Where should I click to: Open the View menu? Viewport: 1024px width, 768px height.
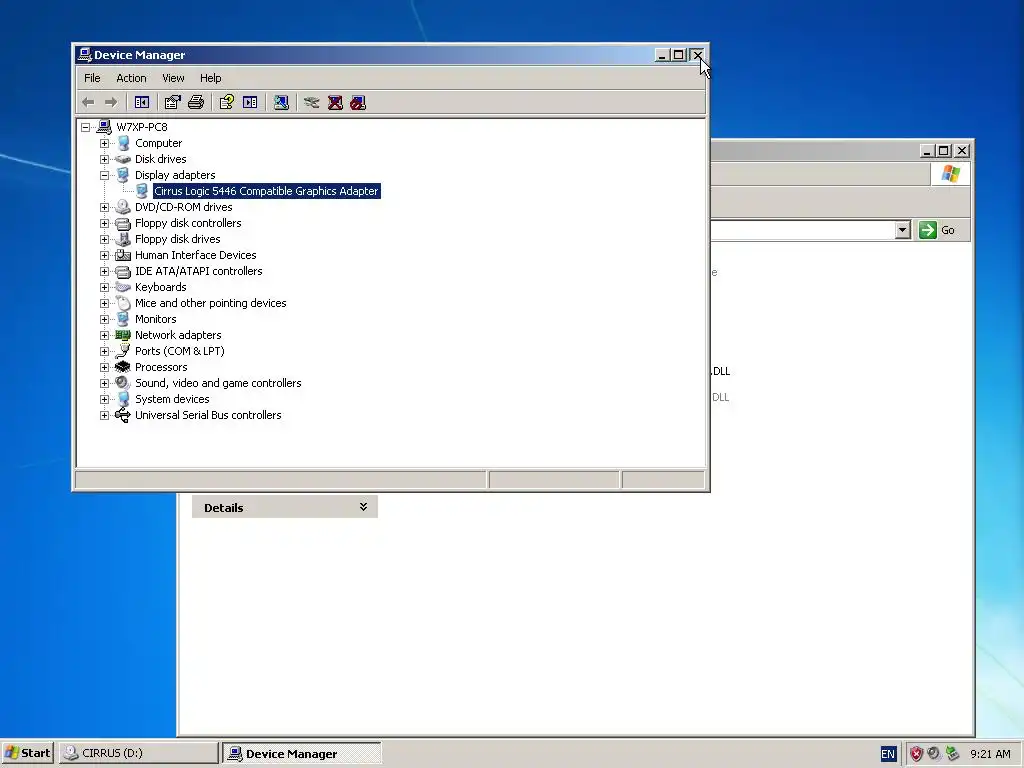(x=173, y=78)
